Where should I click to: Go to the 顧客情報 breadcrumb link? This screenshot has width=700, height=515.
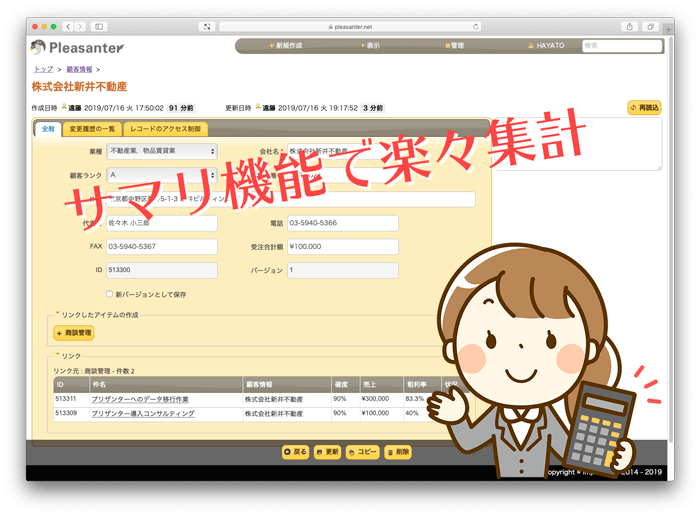[x=79, y=69]
